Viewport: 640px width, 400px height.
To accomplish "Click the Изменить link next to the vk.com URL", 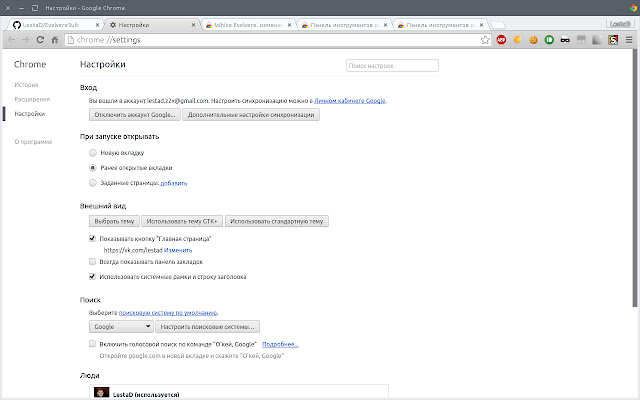I will coord(178,250).
